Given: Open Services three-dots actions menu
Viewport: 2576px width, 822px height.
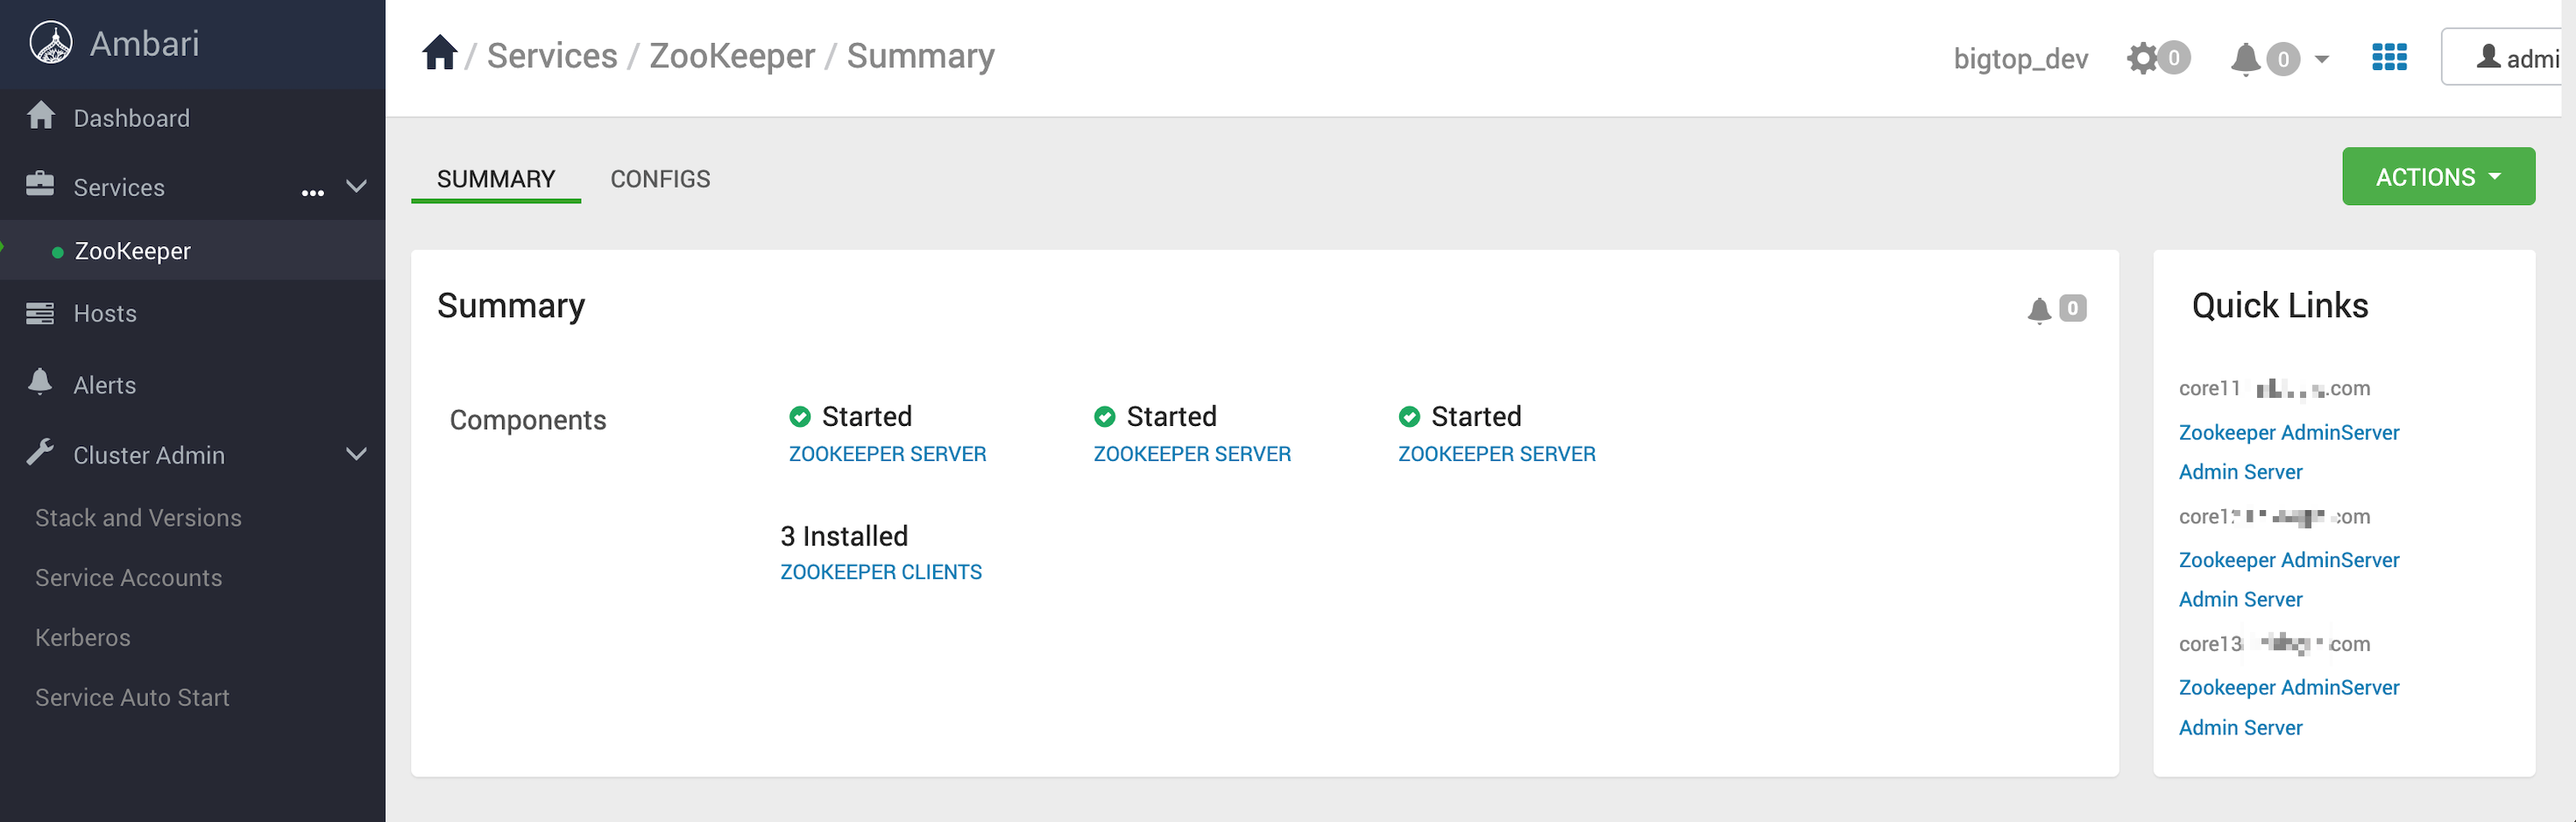Looking at the screenshot, I should point(313,191).
